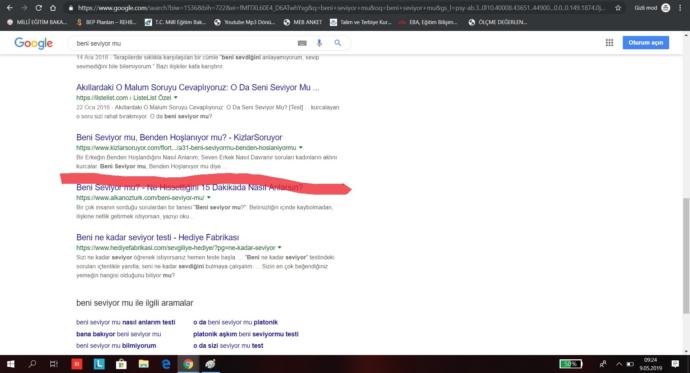The height and width of the screenshot is (373, 690).
Task: Open the MİLLİ EĞİTİM BAKA... bookmark
Action: (37, 22)
